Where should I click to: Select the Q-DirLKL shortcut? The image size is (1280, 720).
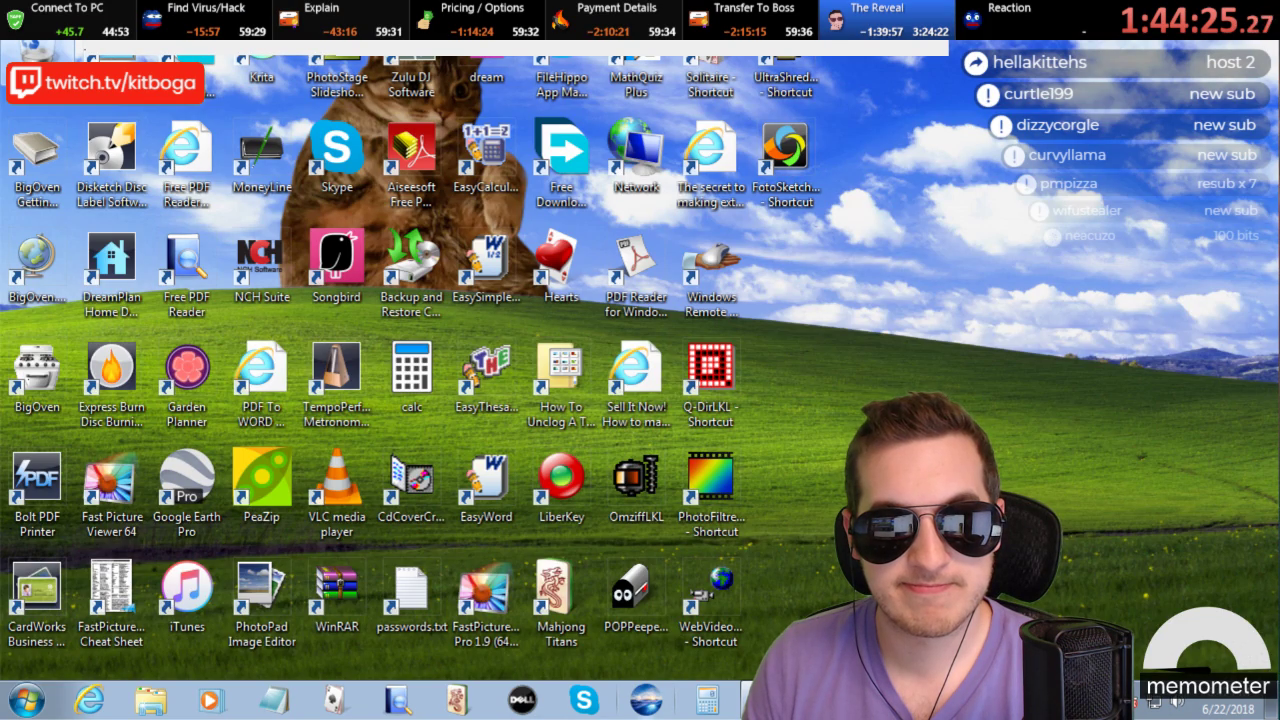pos(711,385)
